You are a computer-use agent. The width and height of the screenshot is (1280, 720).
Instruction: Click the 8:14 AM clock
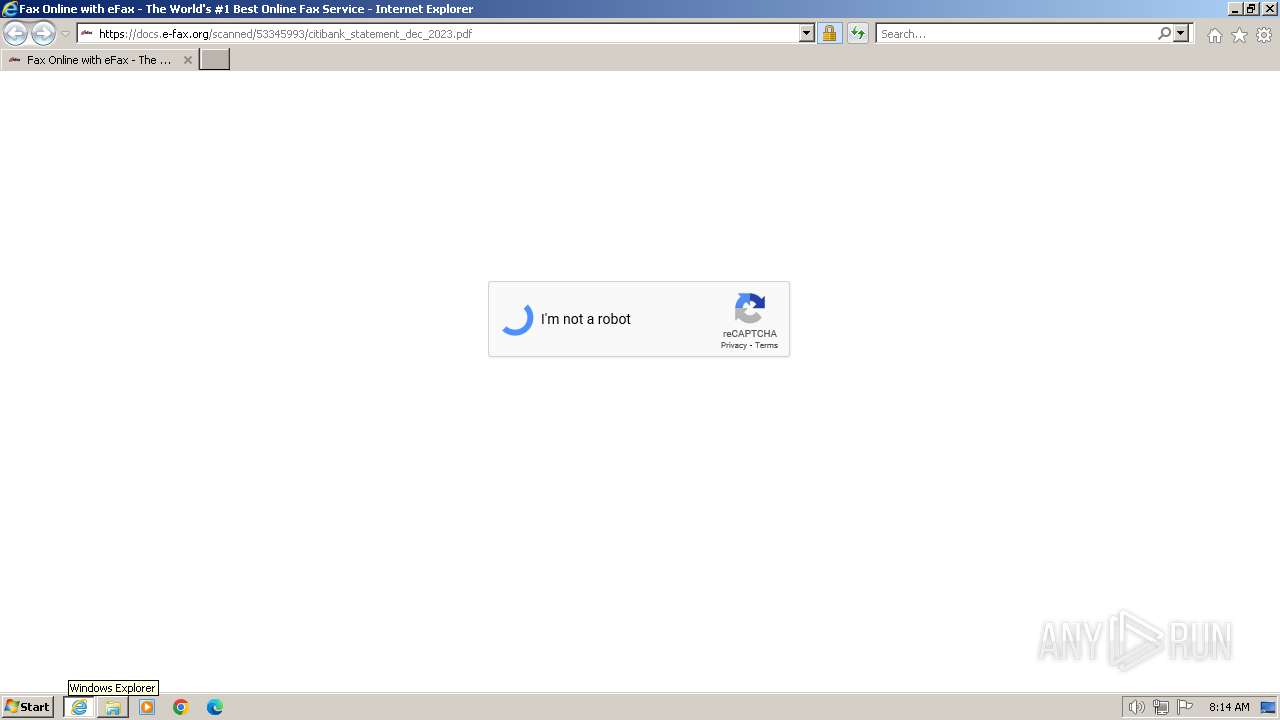[x=1229, y=707]
